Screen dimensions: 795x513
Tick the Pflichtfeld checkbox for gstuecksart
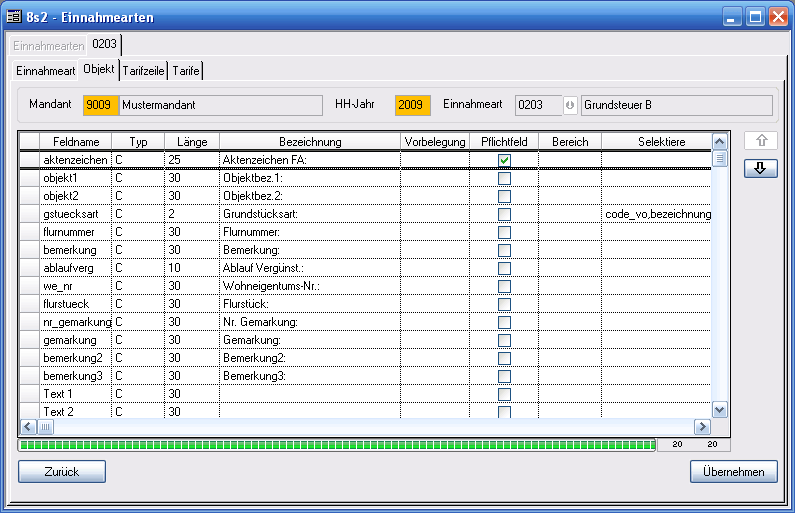(x=504, y=214)
